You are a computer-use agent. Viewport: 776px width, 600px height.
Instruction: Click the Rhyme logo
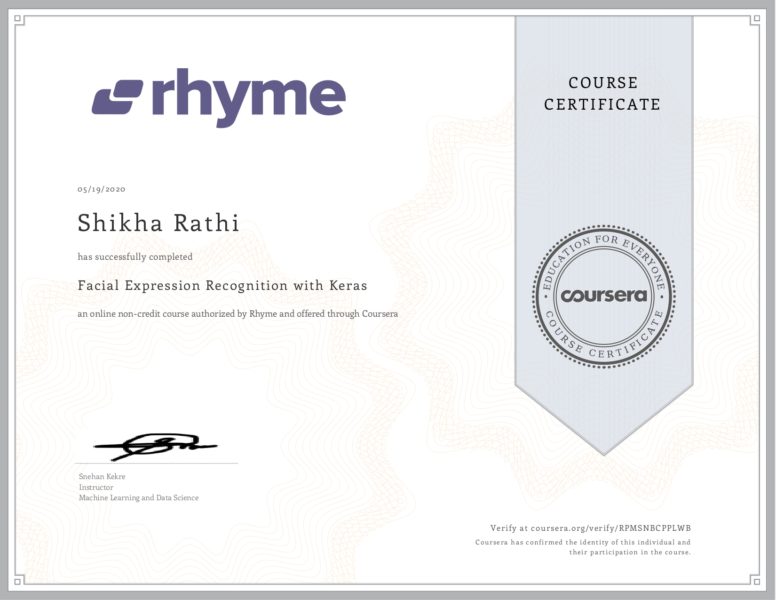(x=218, y=98)
